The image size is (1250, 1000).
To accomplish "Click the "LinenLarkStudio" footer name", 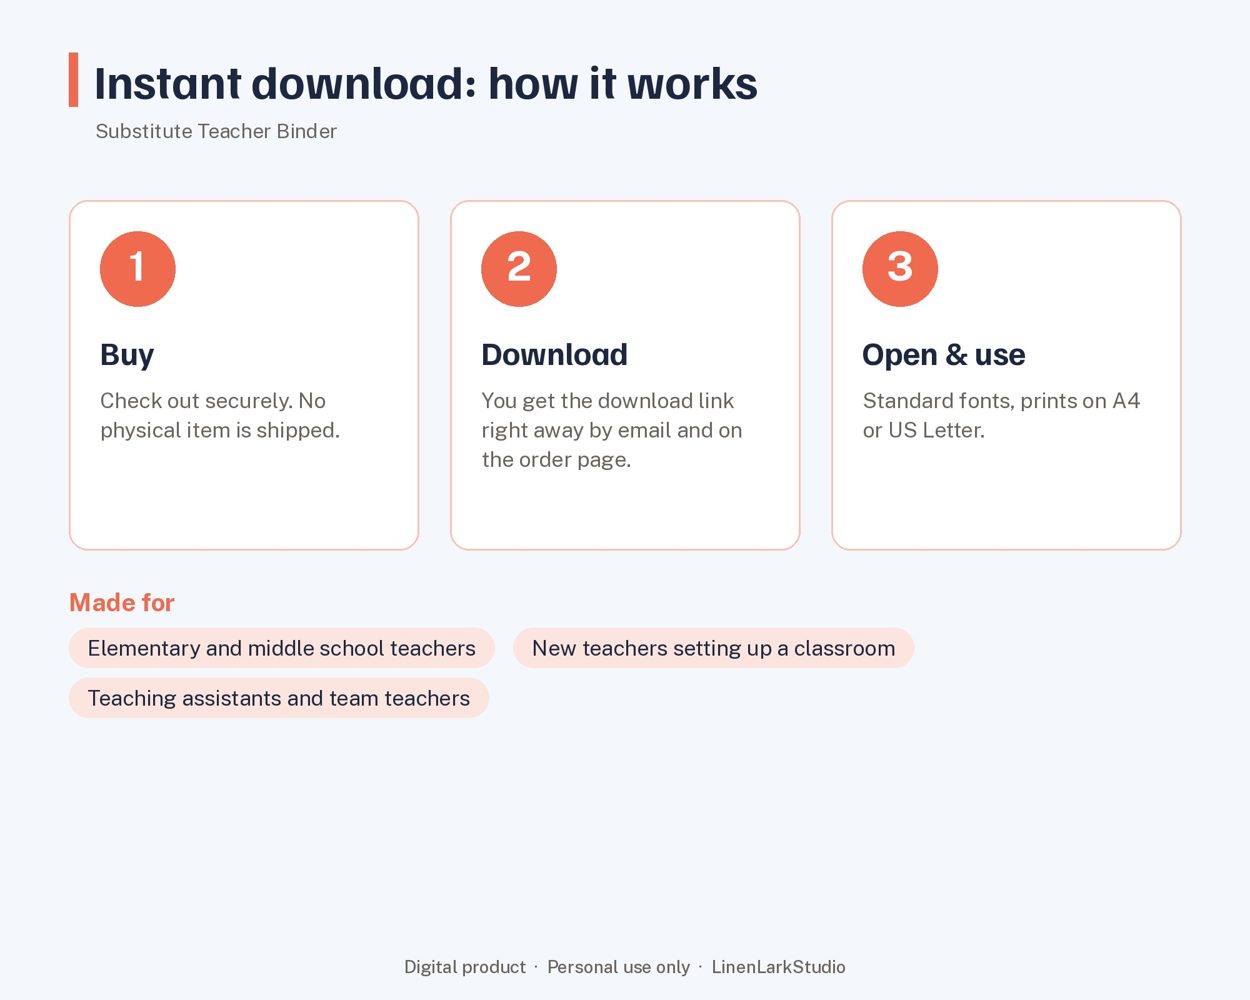I will pyautogui.click(x=779, y=967).
